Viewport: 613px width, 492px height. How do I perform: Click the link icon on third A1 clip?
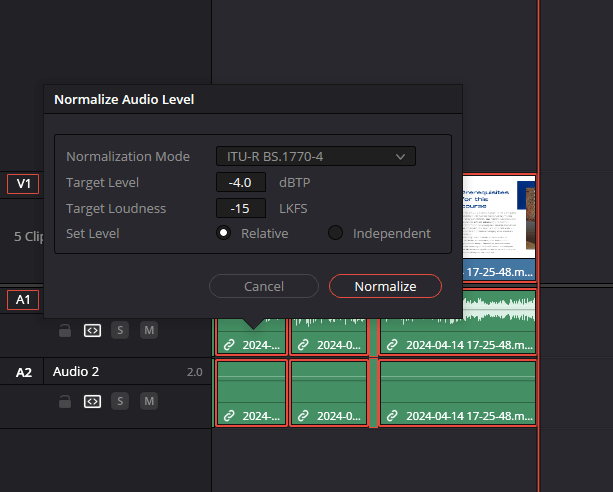point(392,345)
